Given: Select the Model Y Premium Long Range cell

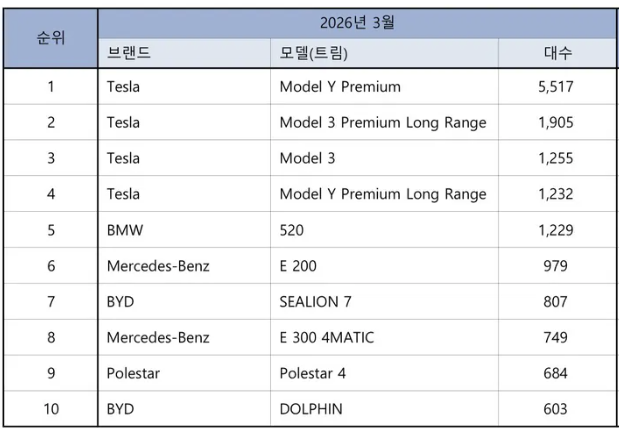Looking at the screenshot, I should point(383,194).
